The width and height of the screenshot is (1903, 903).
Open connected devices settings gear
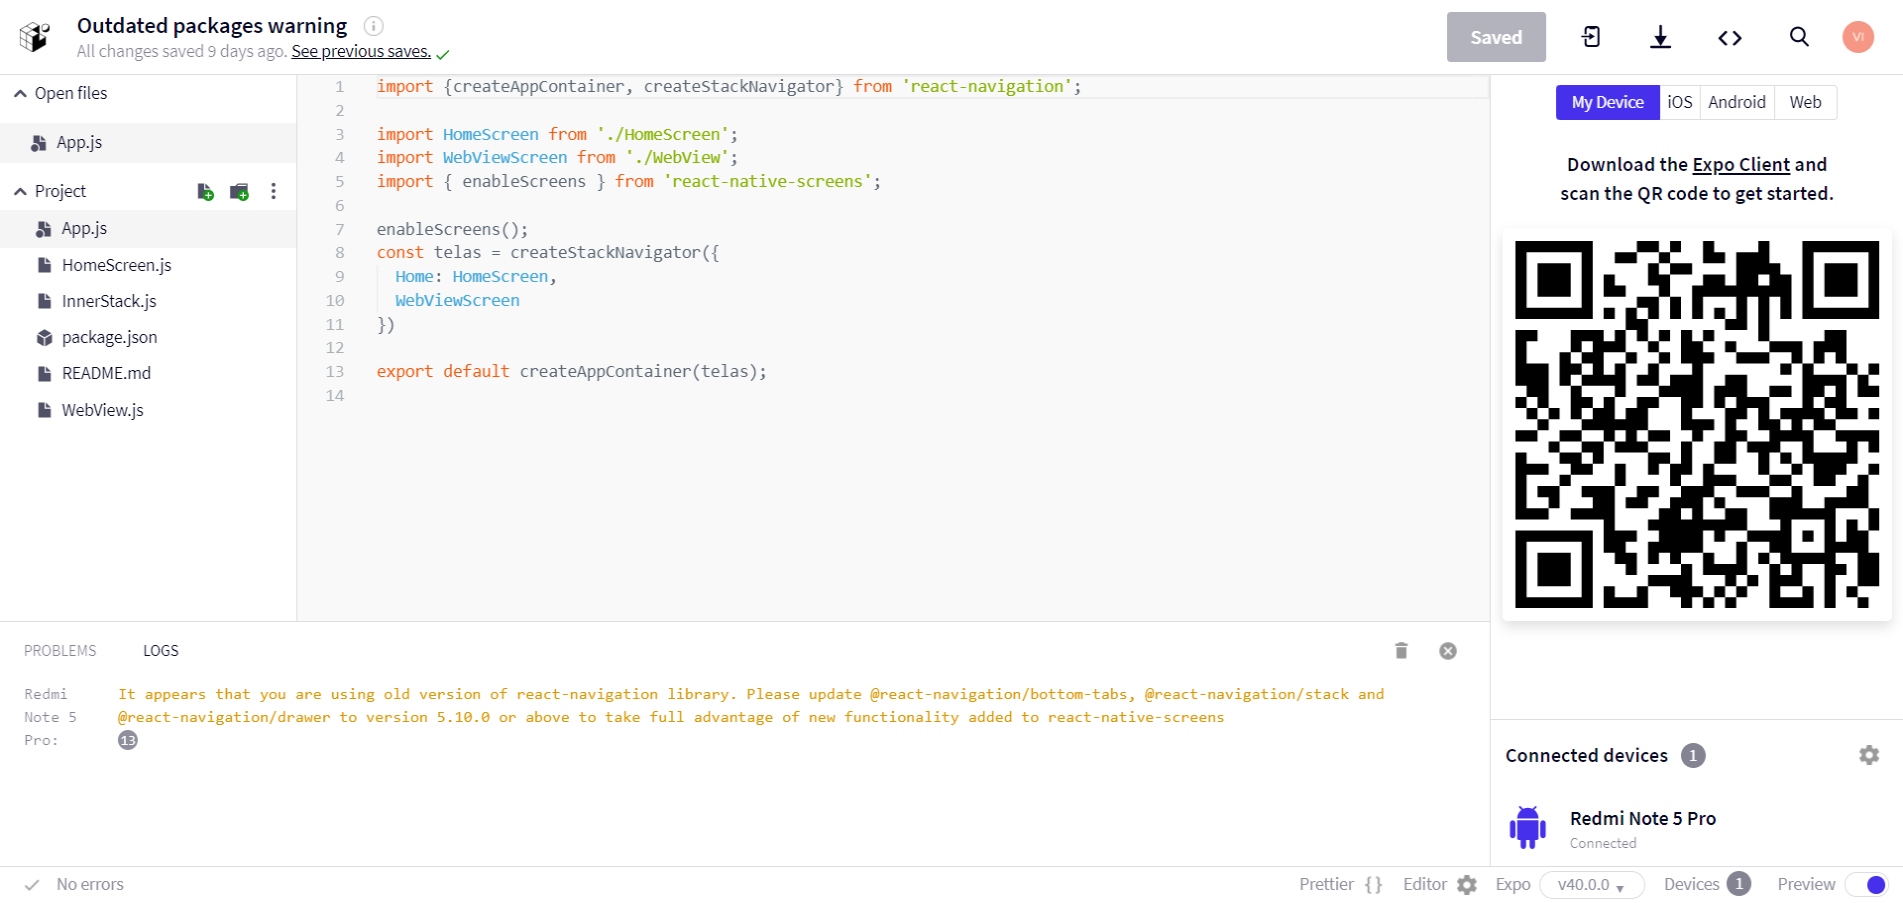[1869, 755]
